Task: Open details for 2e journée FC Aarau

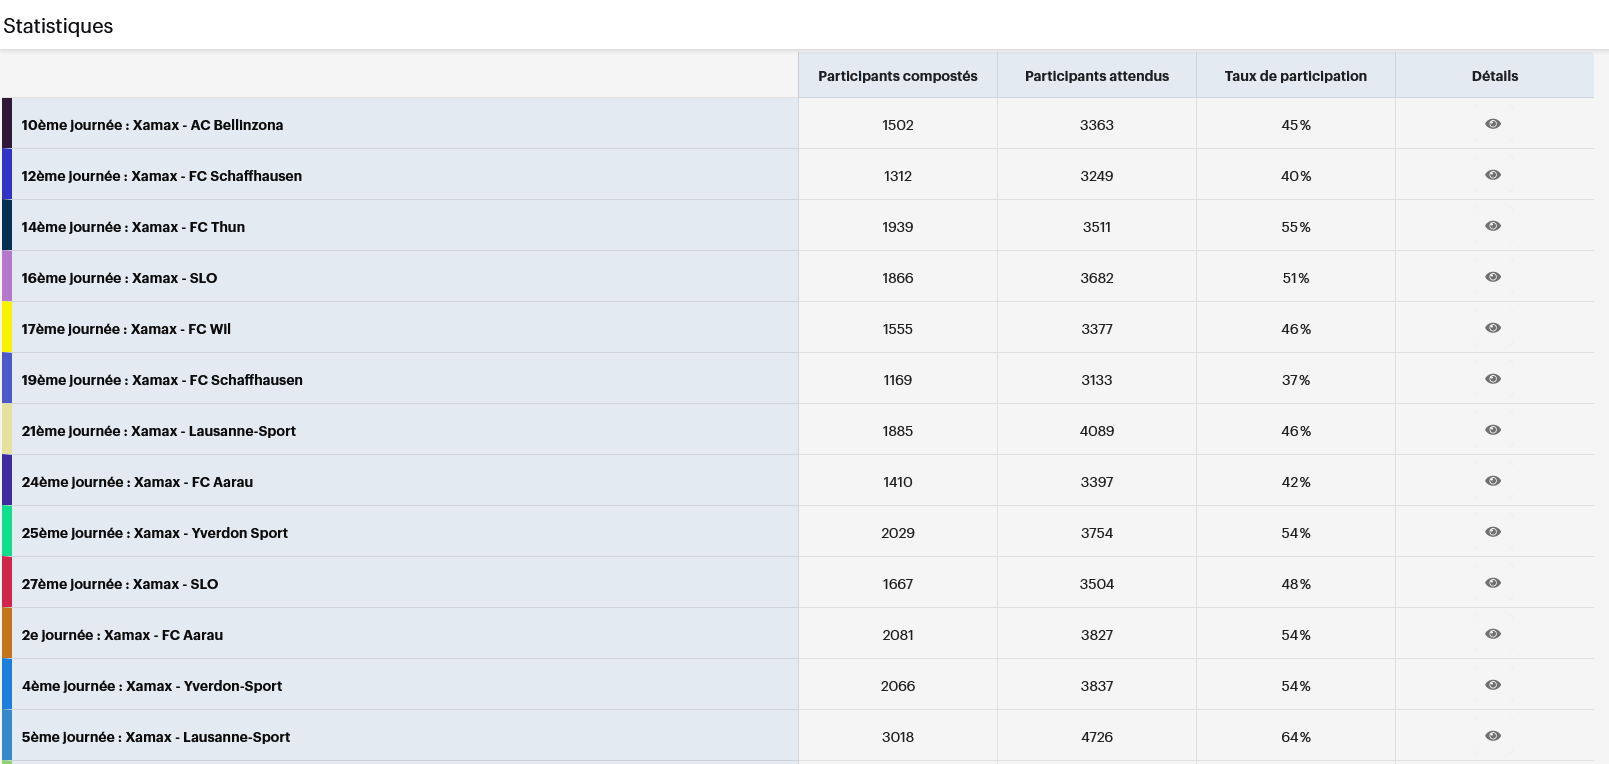Action: (1493, 634)
